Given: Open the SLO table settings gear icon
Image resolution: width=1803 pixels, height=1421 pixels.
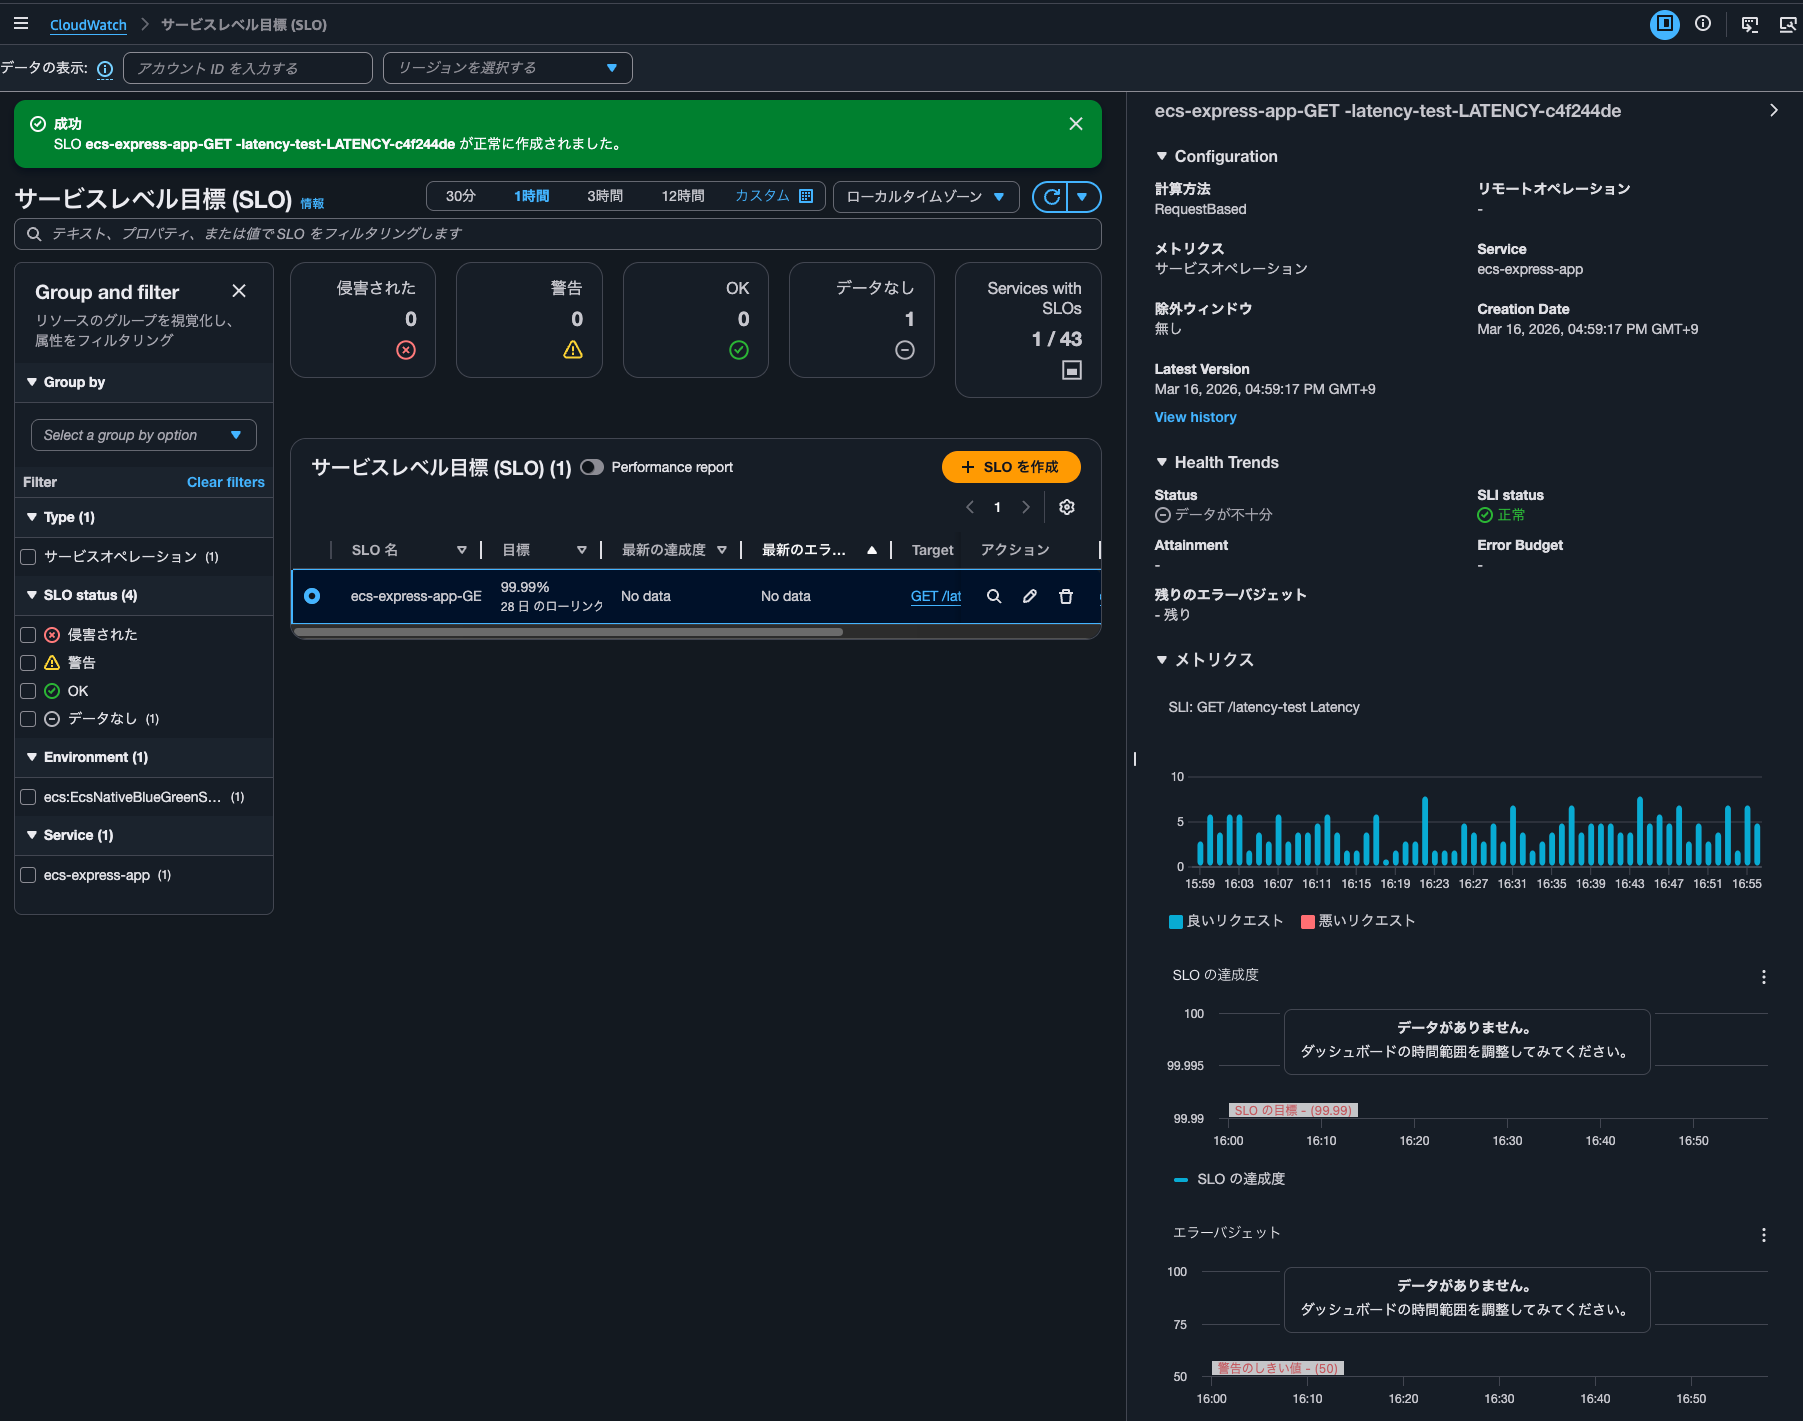Looking at the screenshot, I should coord(1066,507).
